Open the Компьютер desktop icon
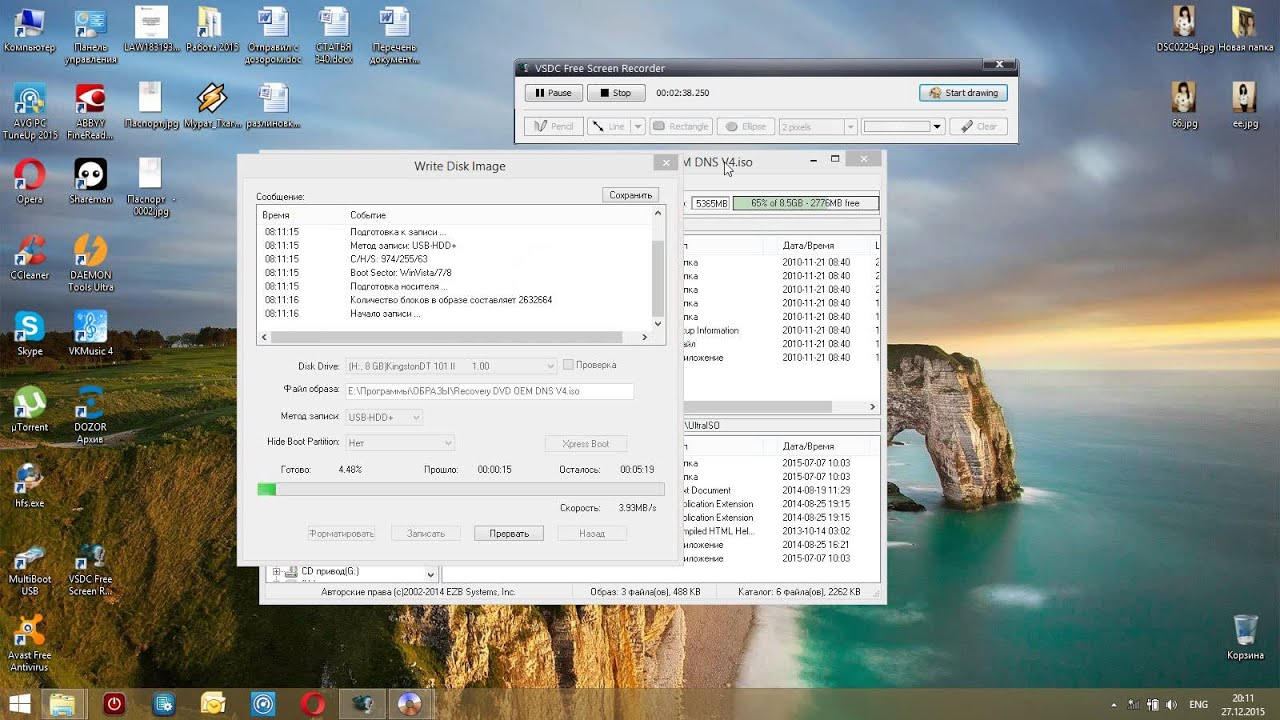1280x720 pixels. (29, 30)
